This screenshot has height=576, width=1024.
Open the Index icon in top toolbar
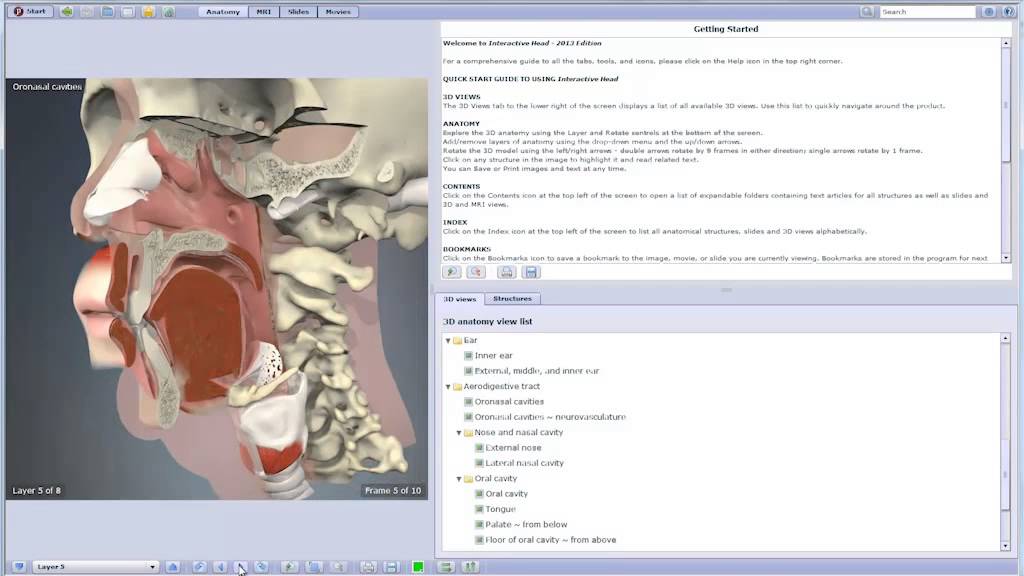128,12
